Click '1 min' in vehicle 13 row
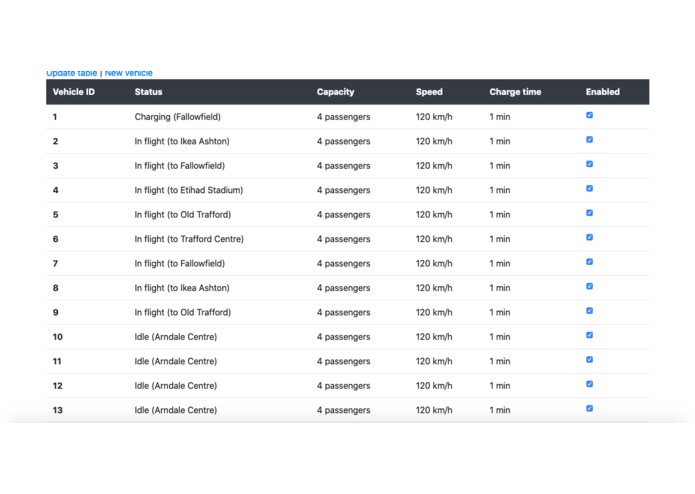Viewport: 695px width, 494px height. pyautogui.click(x=500, y=410)
